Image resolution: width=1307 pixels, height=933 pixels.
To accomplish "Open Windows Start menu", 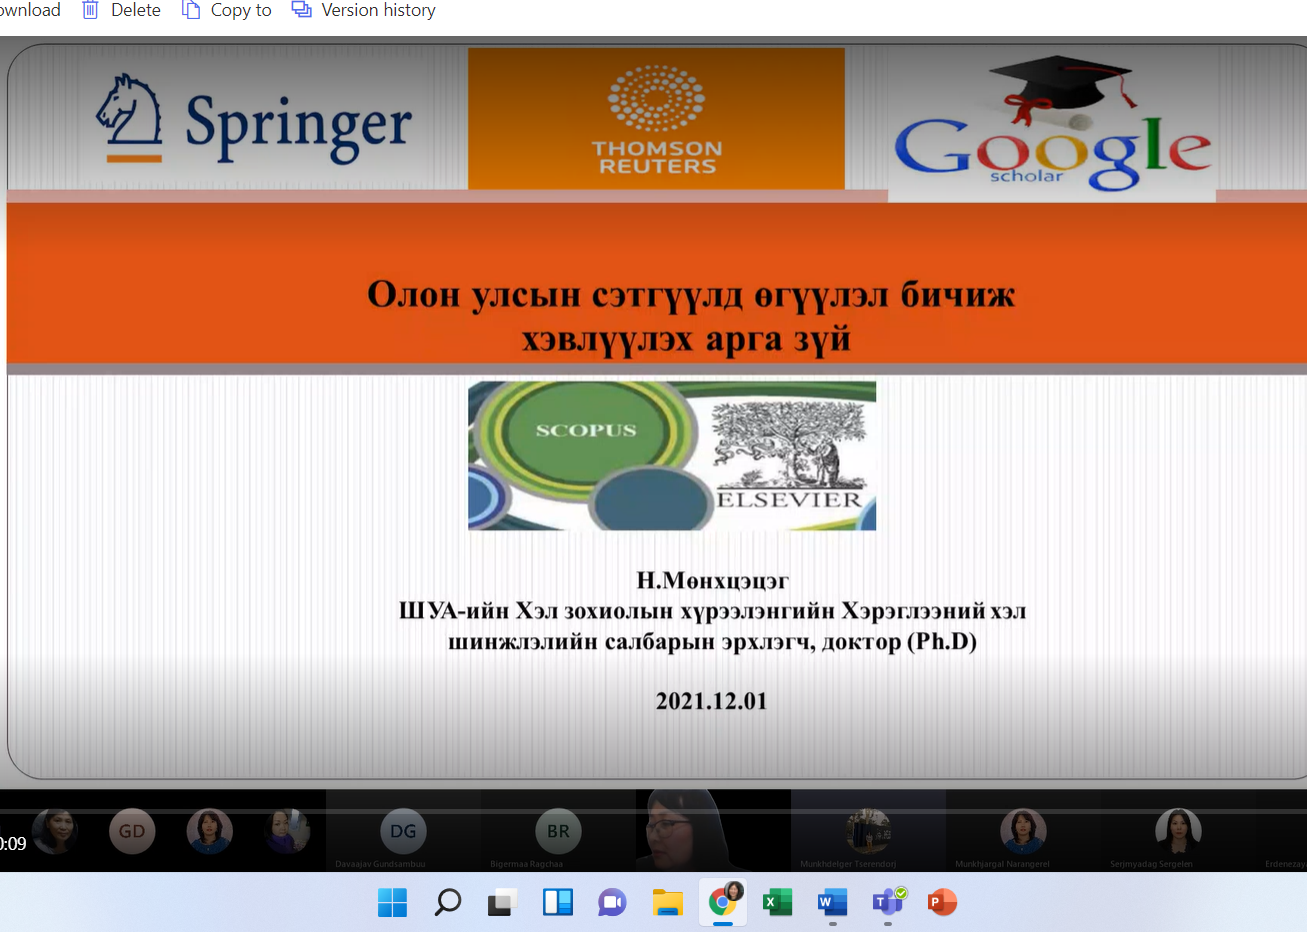I will (393, 902).
